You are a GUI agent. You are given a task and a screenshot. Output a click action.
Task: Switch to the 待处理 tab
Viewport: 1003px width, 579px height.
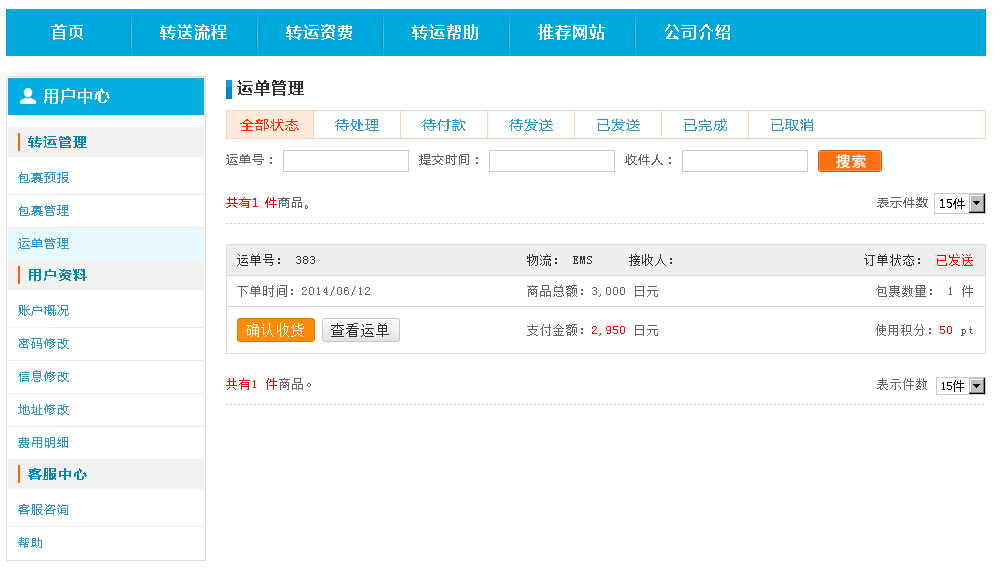(x=357, y=124)
